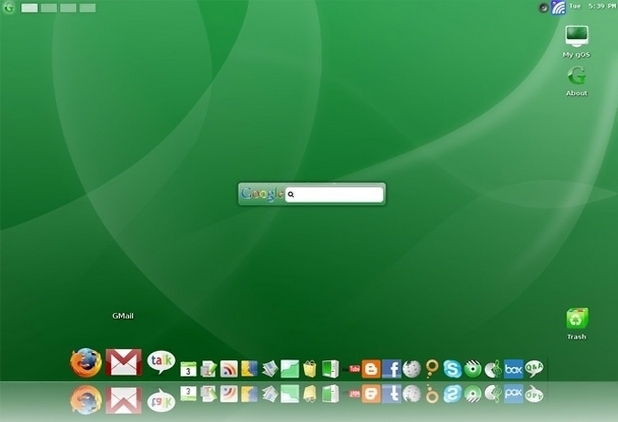Open the orange Blogger icon
Screen dimensions: 618x422
[371, 369]
